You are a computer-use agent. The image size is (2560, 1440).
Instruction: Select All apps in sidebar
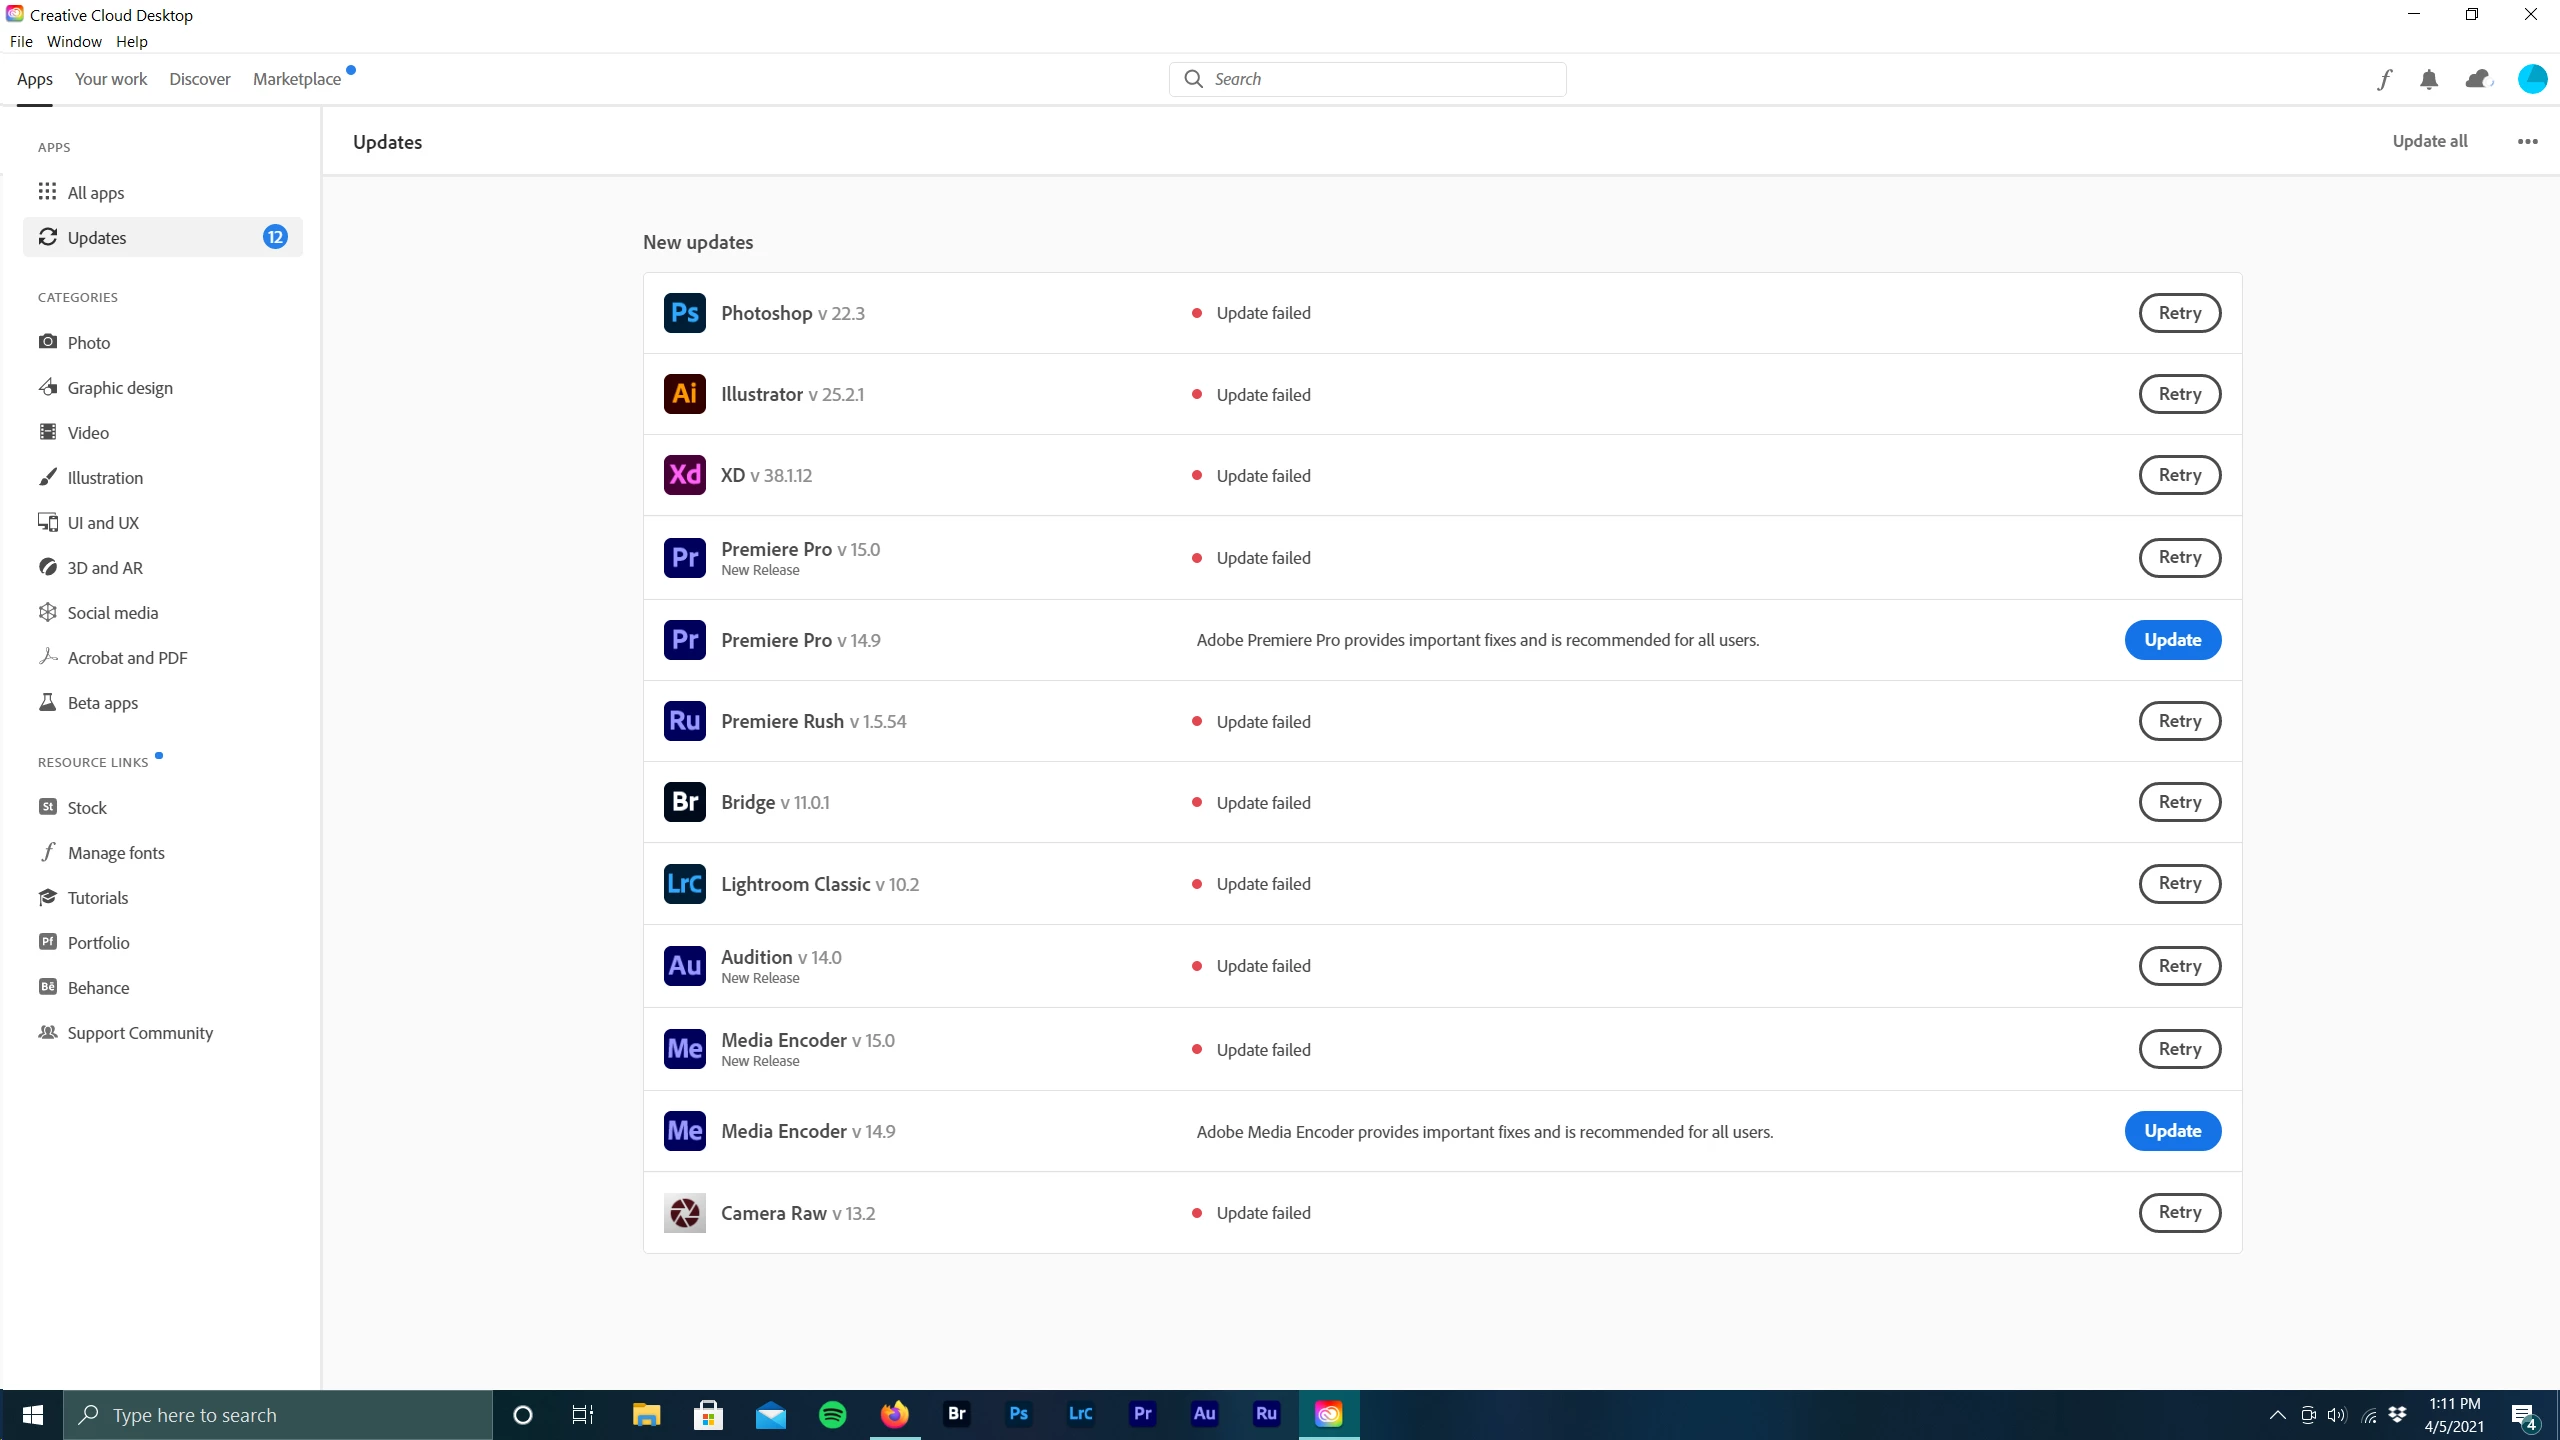96,192
